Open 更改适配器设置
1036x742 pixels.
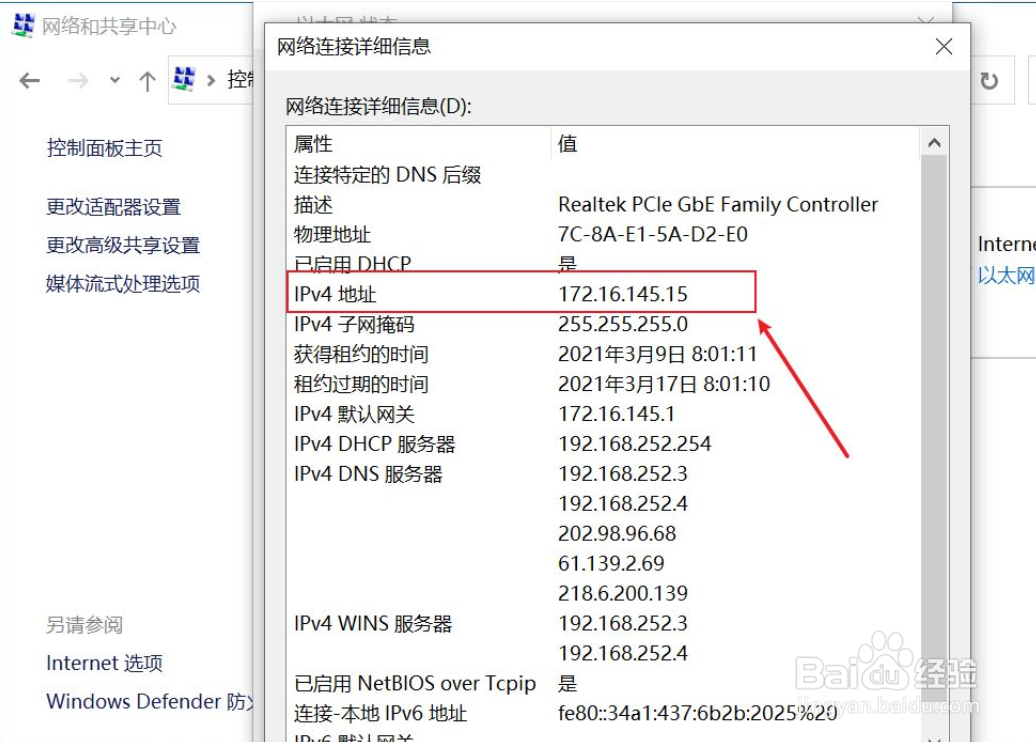(113, 207)
